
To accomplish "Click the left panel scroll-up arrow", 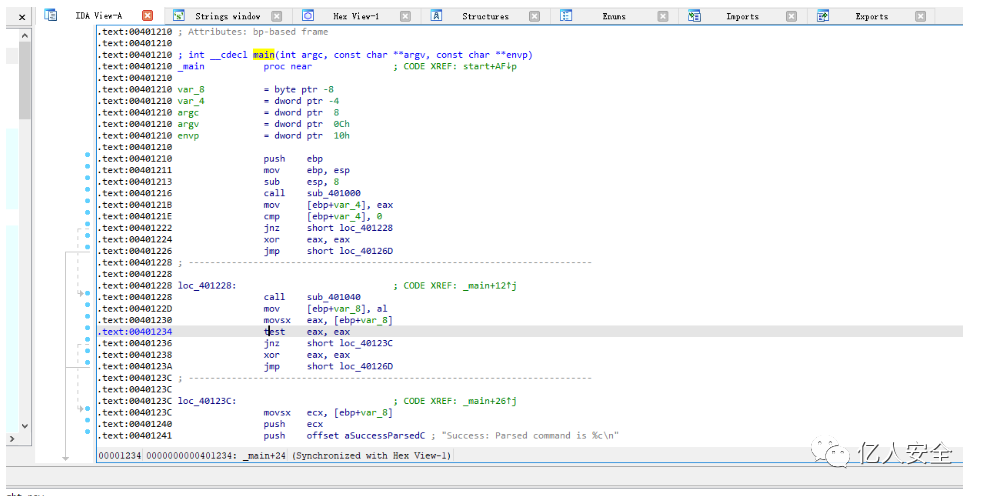I will click(24, 36).
